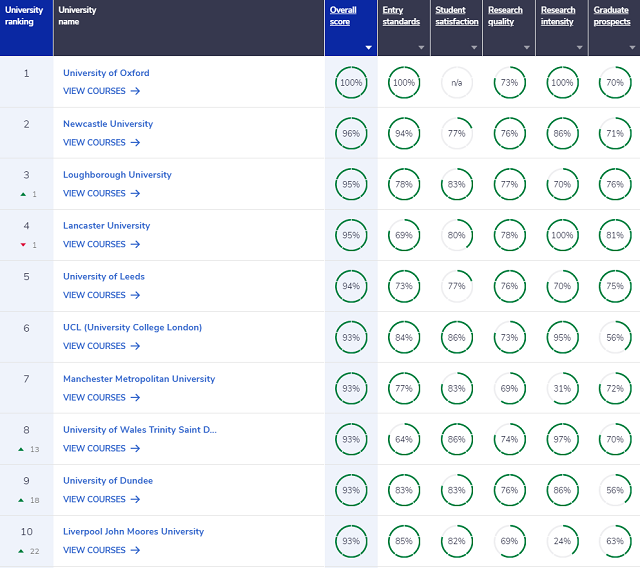Click the Graduate prospects sort arrow
The image size is (640, 568).
pyautogui.click(x=632, y=48)
